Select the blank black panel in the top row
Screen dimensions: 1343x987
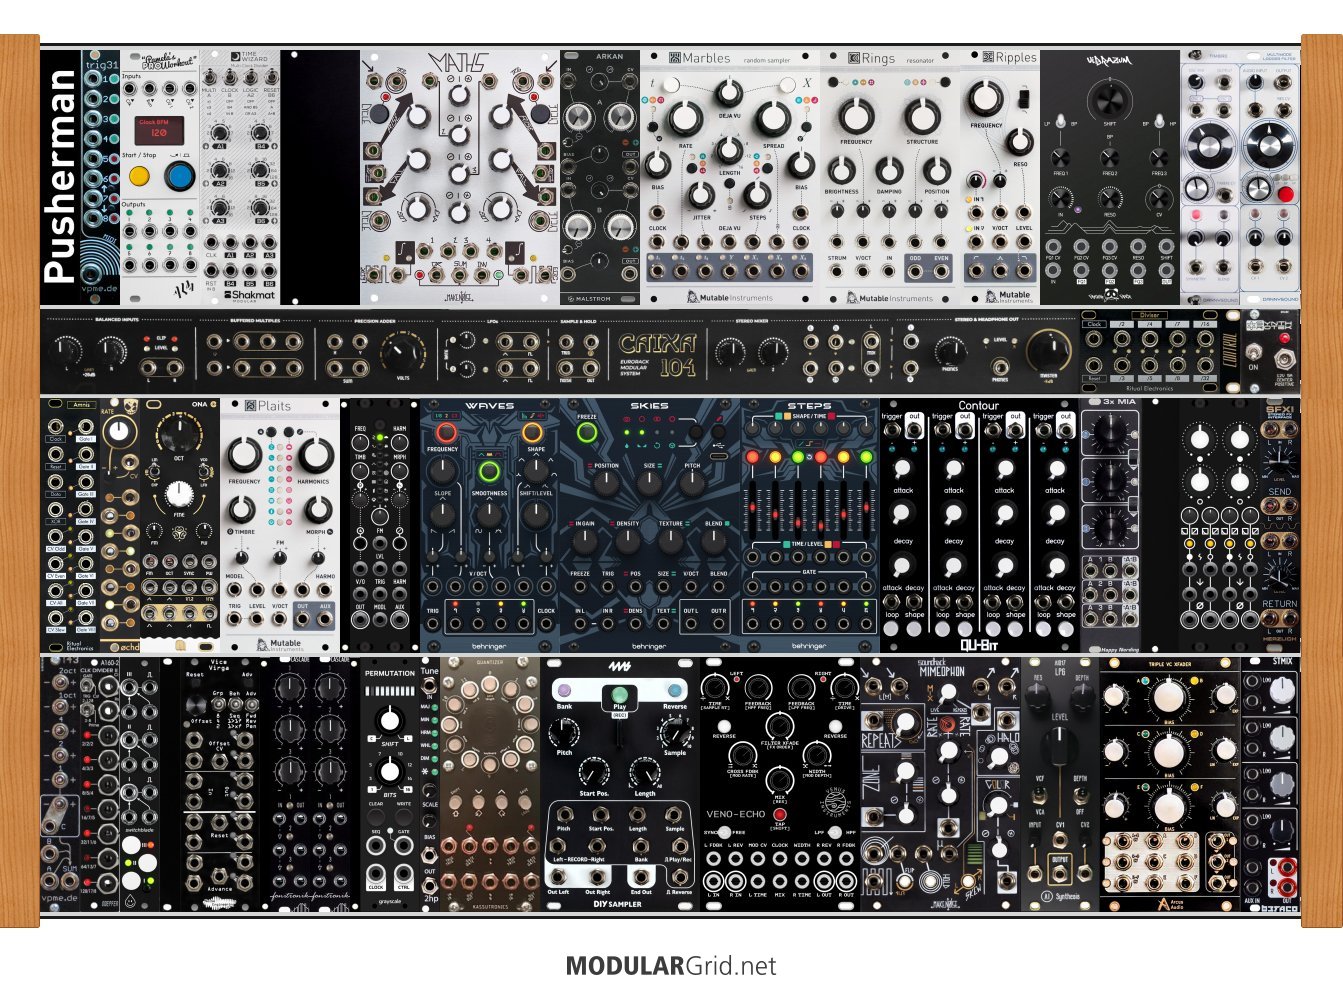pyautogui.click(x=320, y=177)
